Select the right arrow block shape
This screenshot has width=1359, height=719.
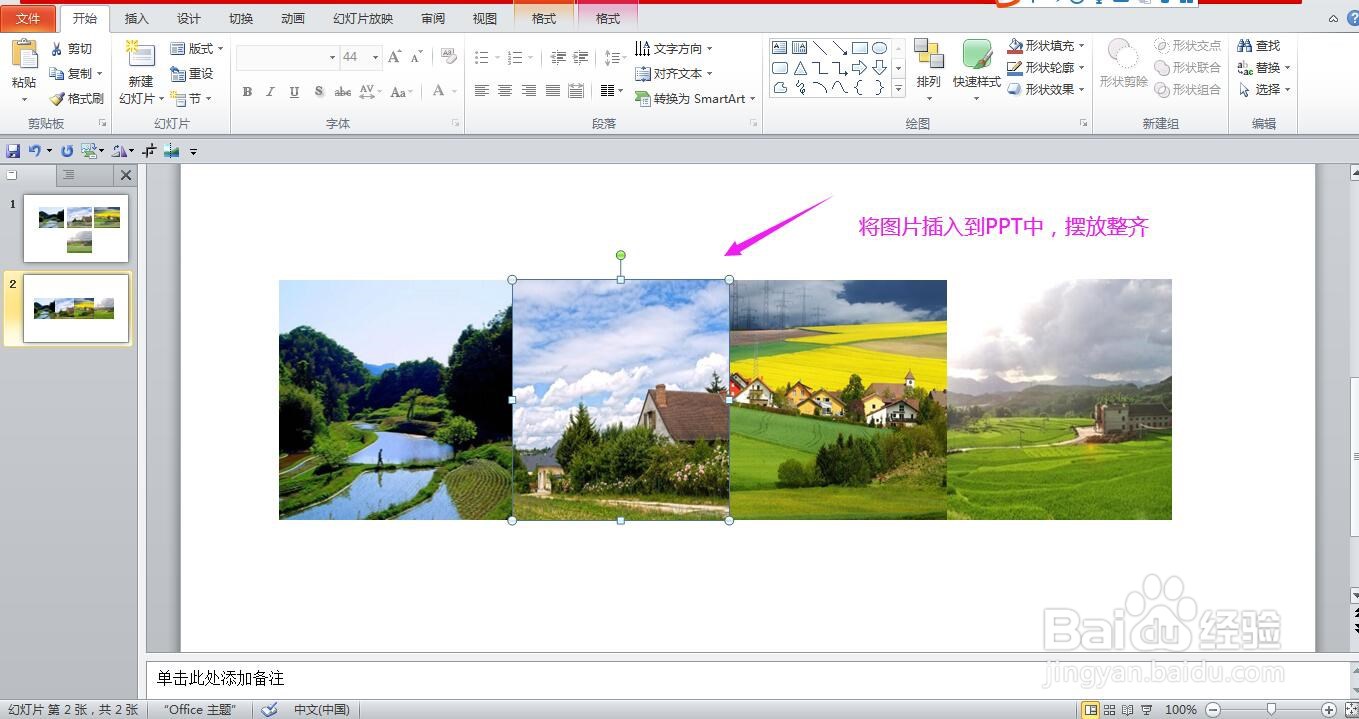(x=859, y=68)
